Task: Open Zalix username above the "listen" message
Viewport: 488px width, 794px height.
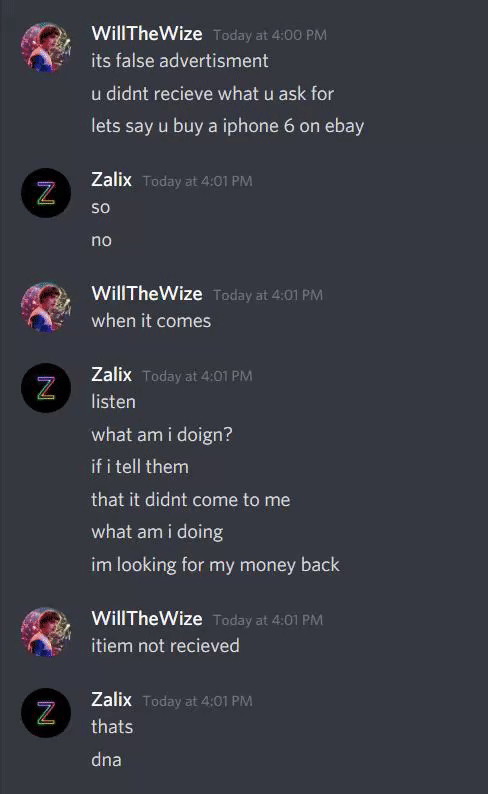Action: tap(111, 375)
